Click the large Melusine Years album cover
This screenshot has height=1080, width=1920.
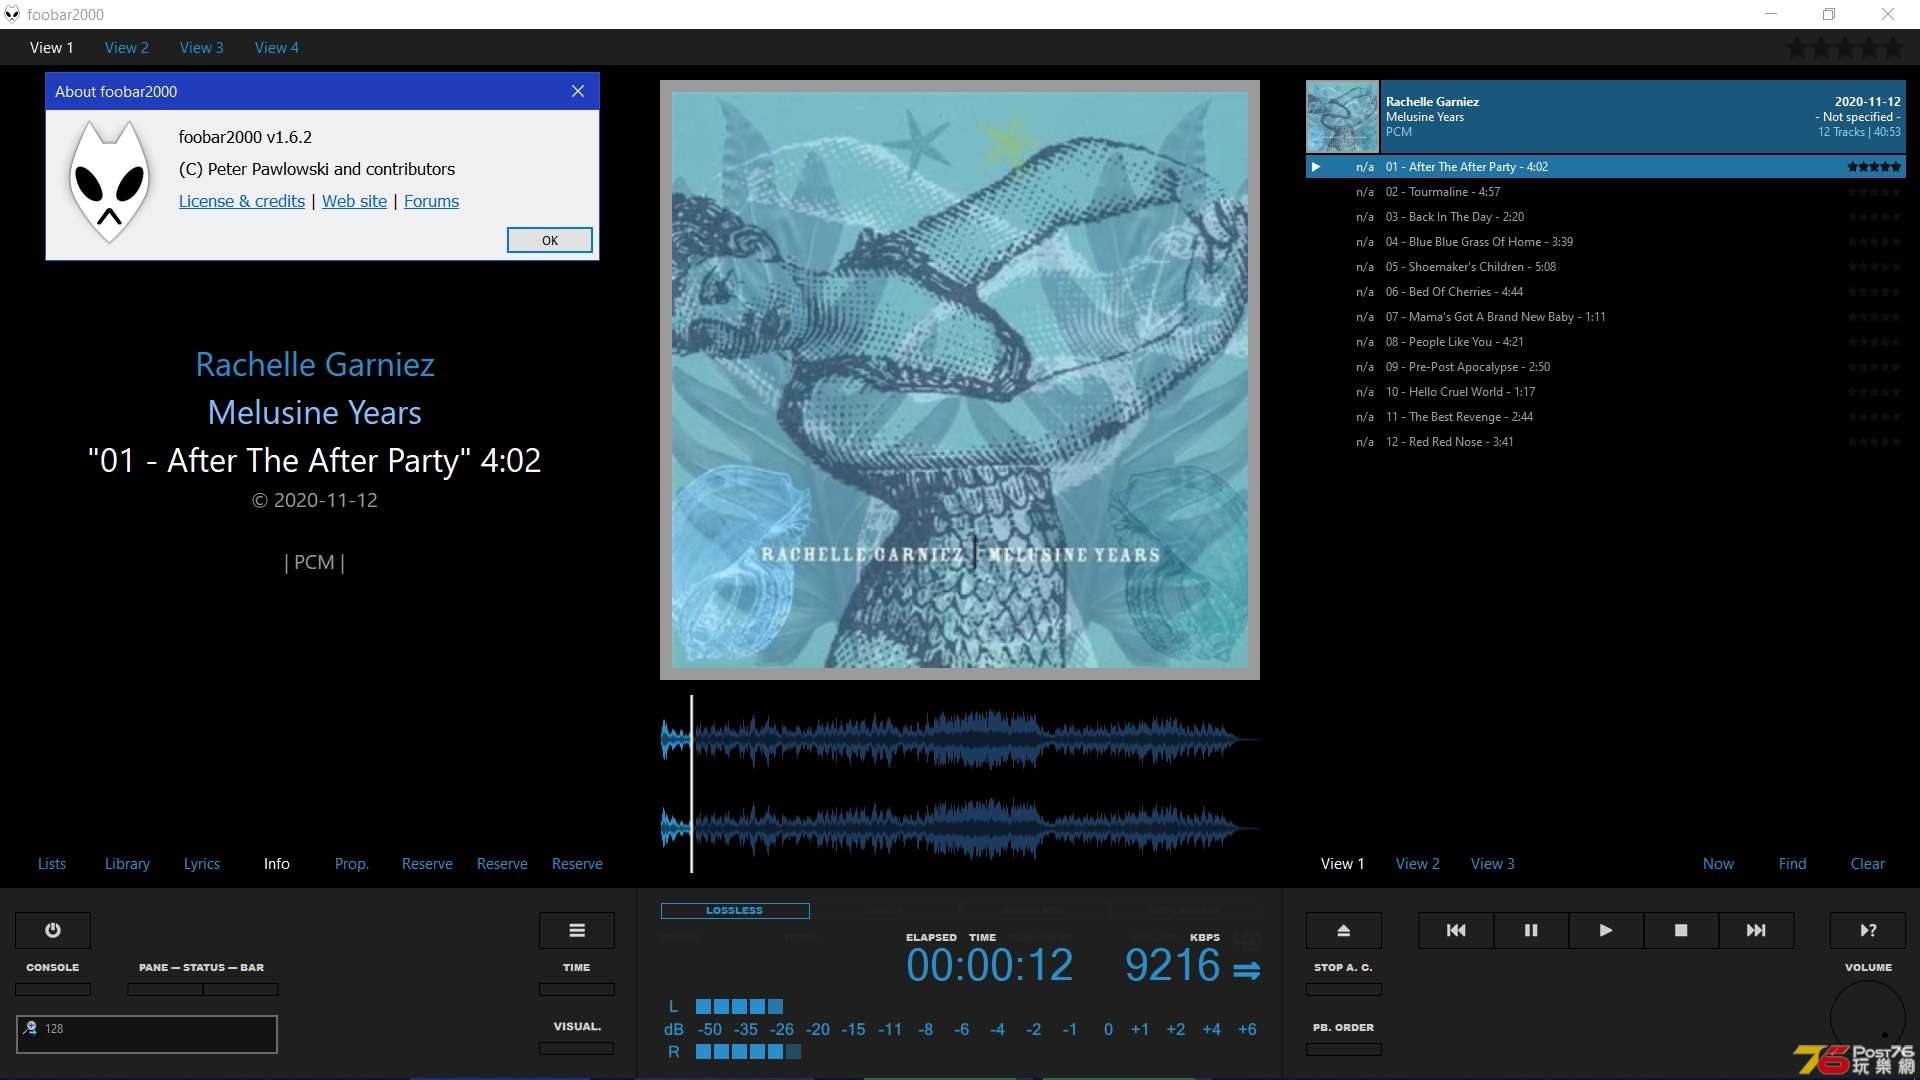pyautogui.click(x=960, y=380)
